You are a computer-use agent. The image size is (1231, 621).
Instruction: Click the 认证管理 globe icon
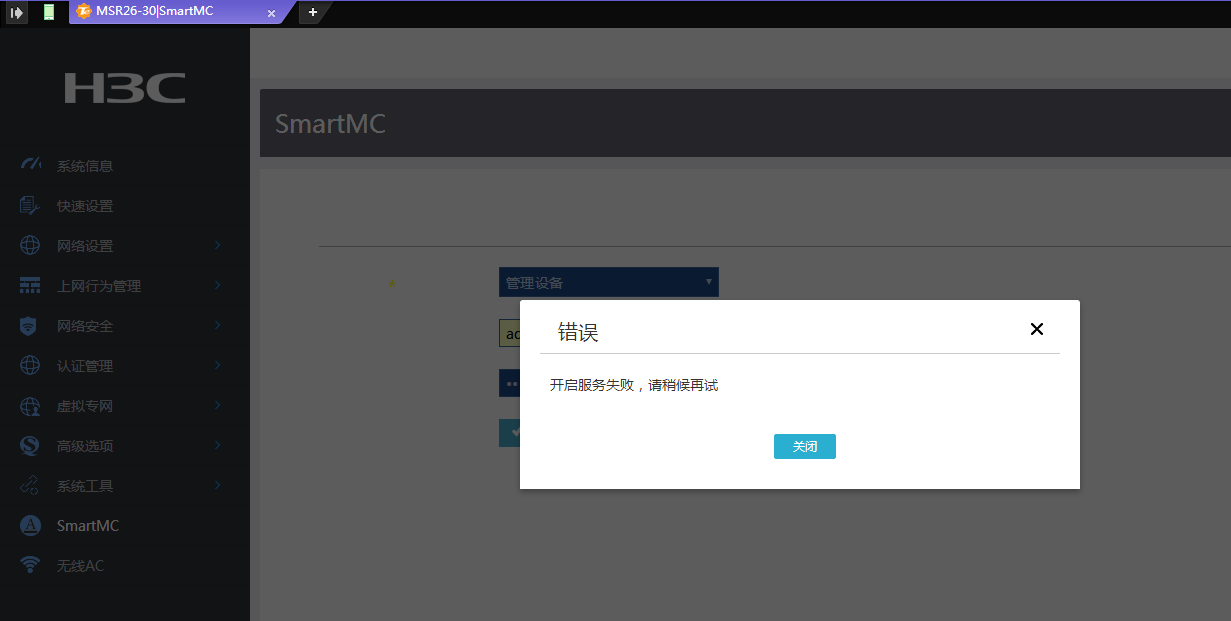pos(30,365)
